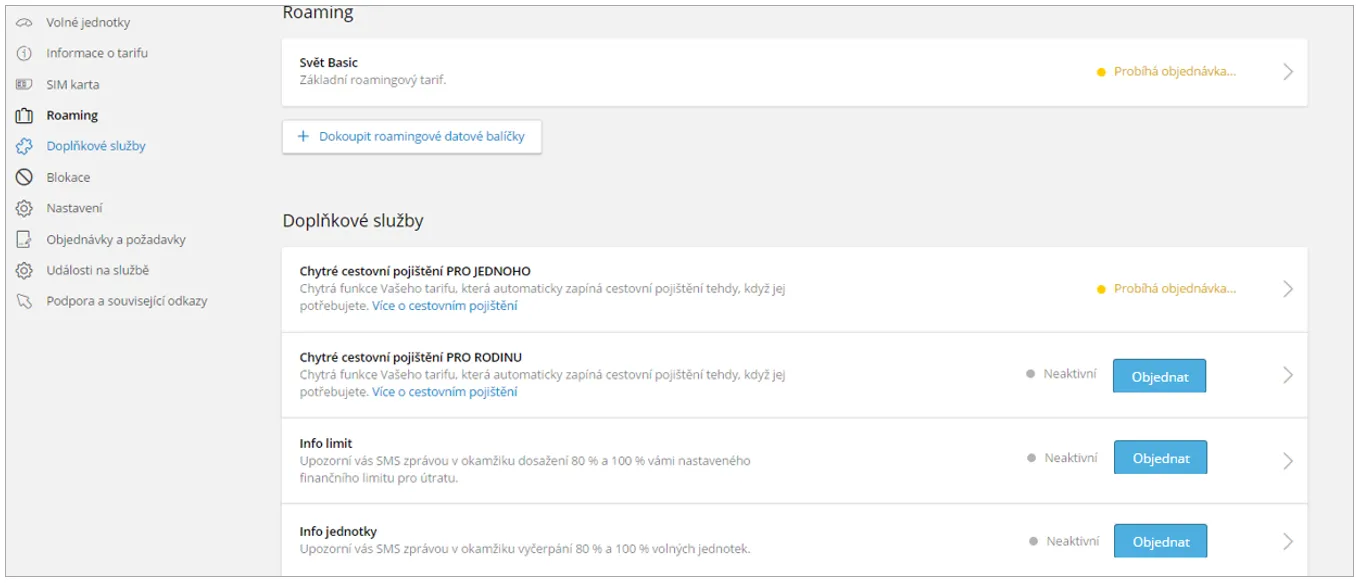Image resolution: width=1360 pixels, height=583 pixels.
Task: Expand the Info limit row chevron
Action: coord(1288,461)
